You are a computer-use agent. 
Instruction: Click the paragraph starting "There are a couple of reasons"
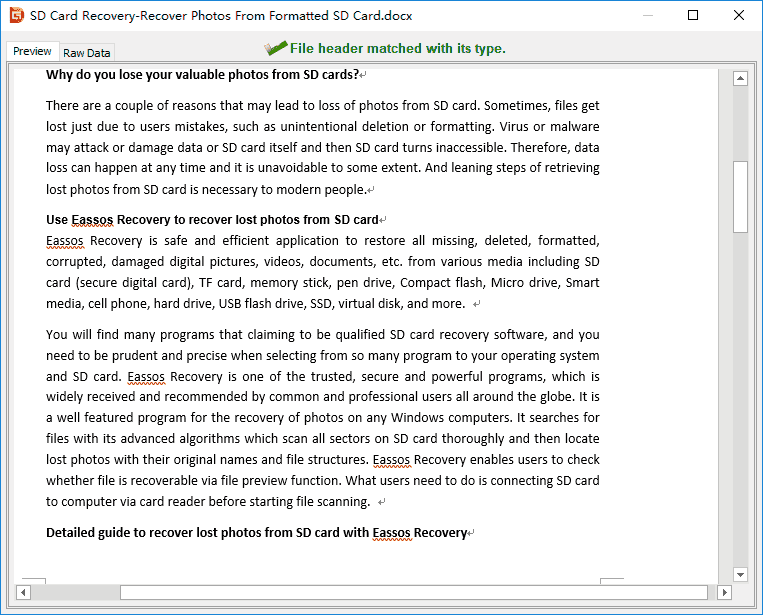click(322, 147)
